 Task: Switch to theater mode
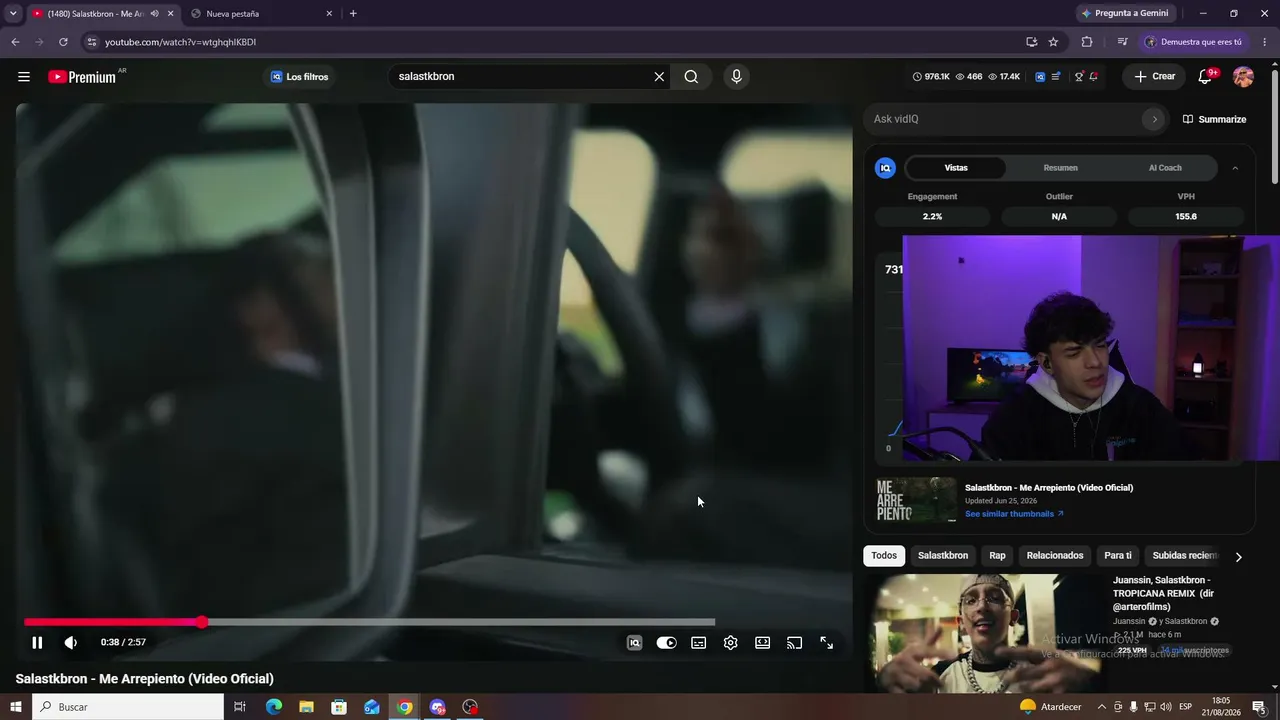point(763,643)
